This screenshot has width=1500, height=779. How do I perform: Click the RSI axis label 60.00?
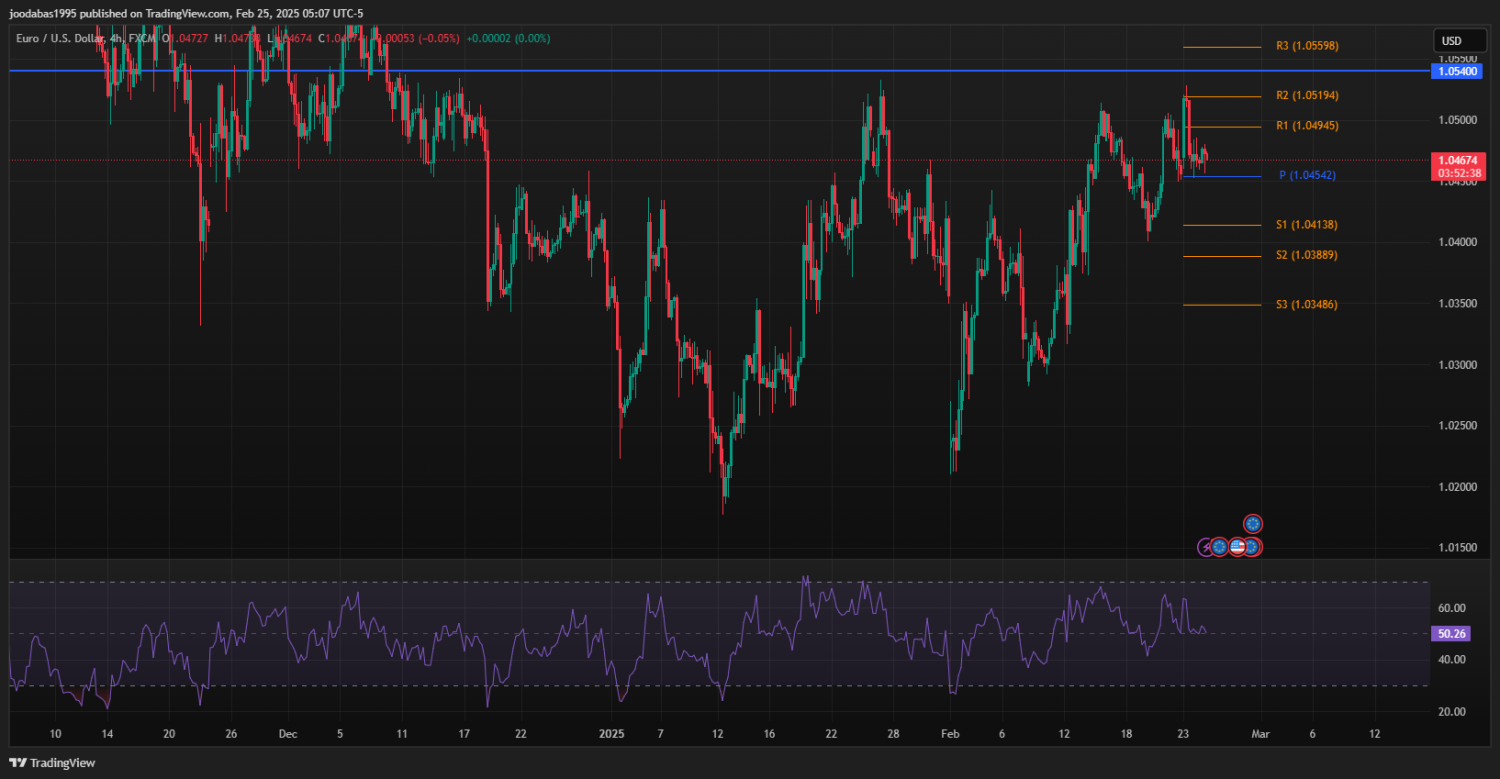1452,608
